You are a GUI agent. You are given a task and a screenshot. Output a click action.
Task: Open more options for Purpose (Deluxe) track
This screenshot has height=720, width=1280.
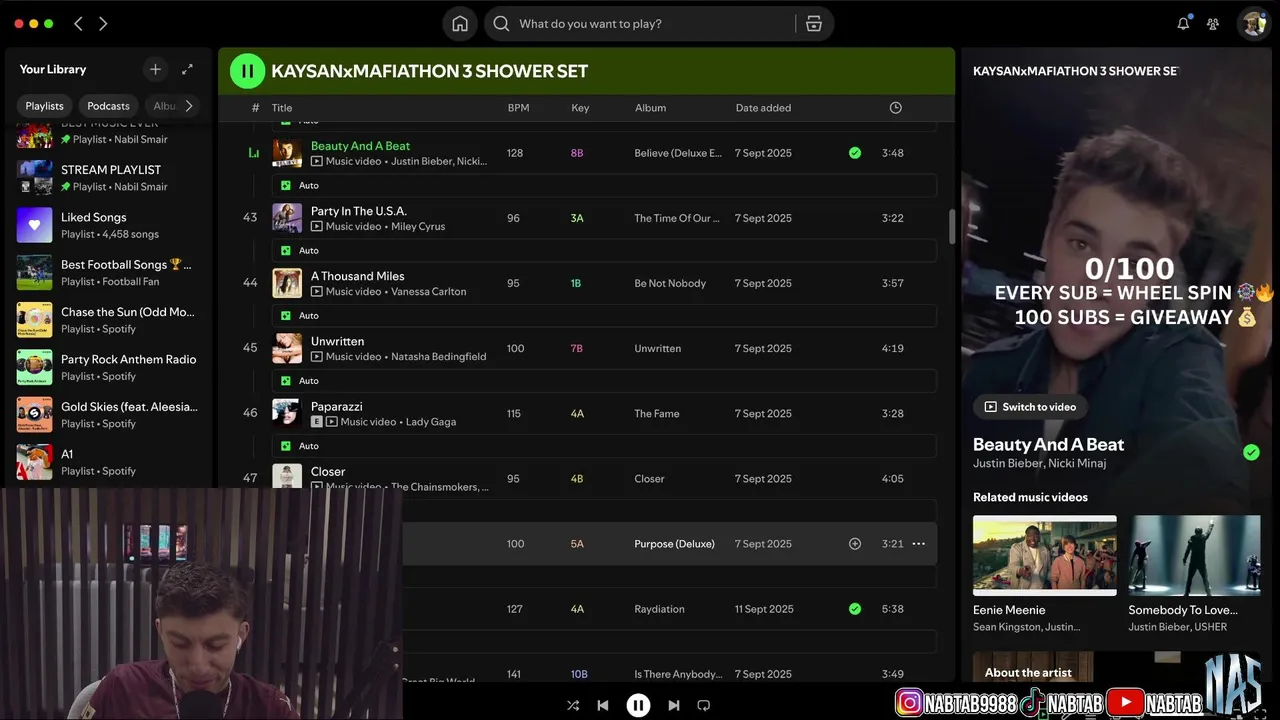pos(919,544)
